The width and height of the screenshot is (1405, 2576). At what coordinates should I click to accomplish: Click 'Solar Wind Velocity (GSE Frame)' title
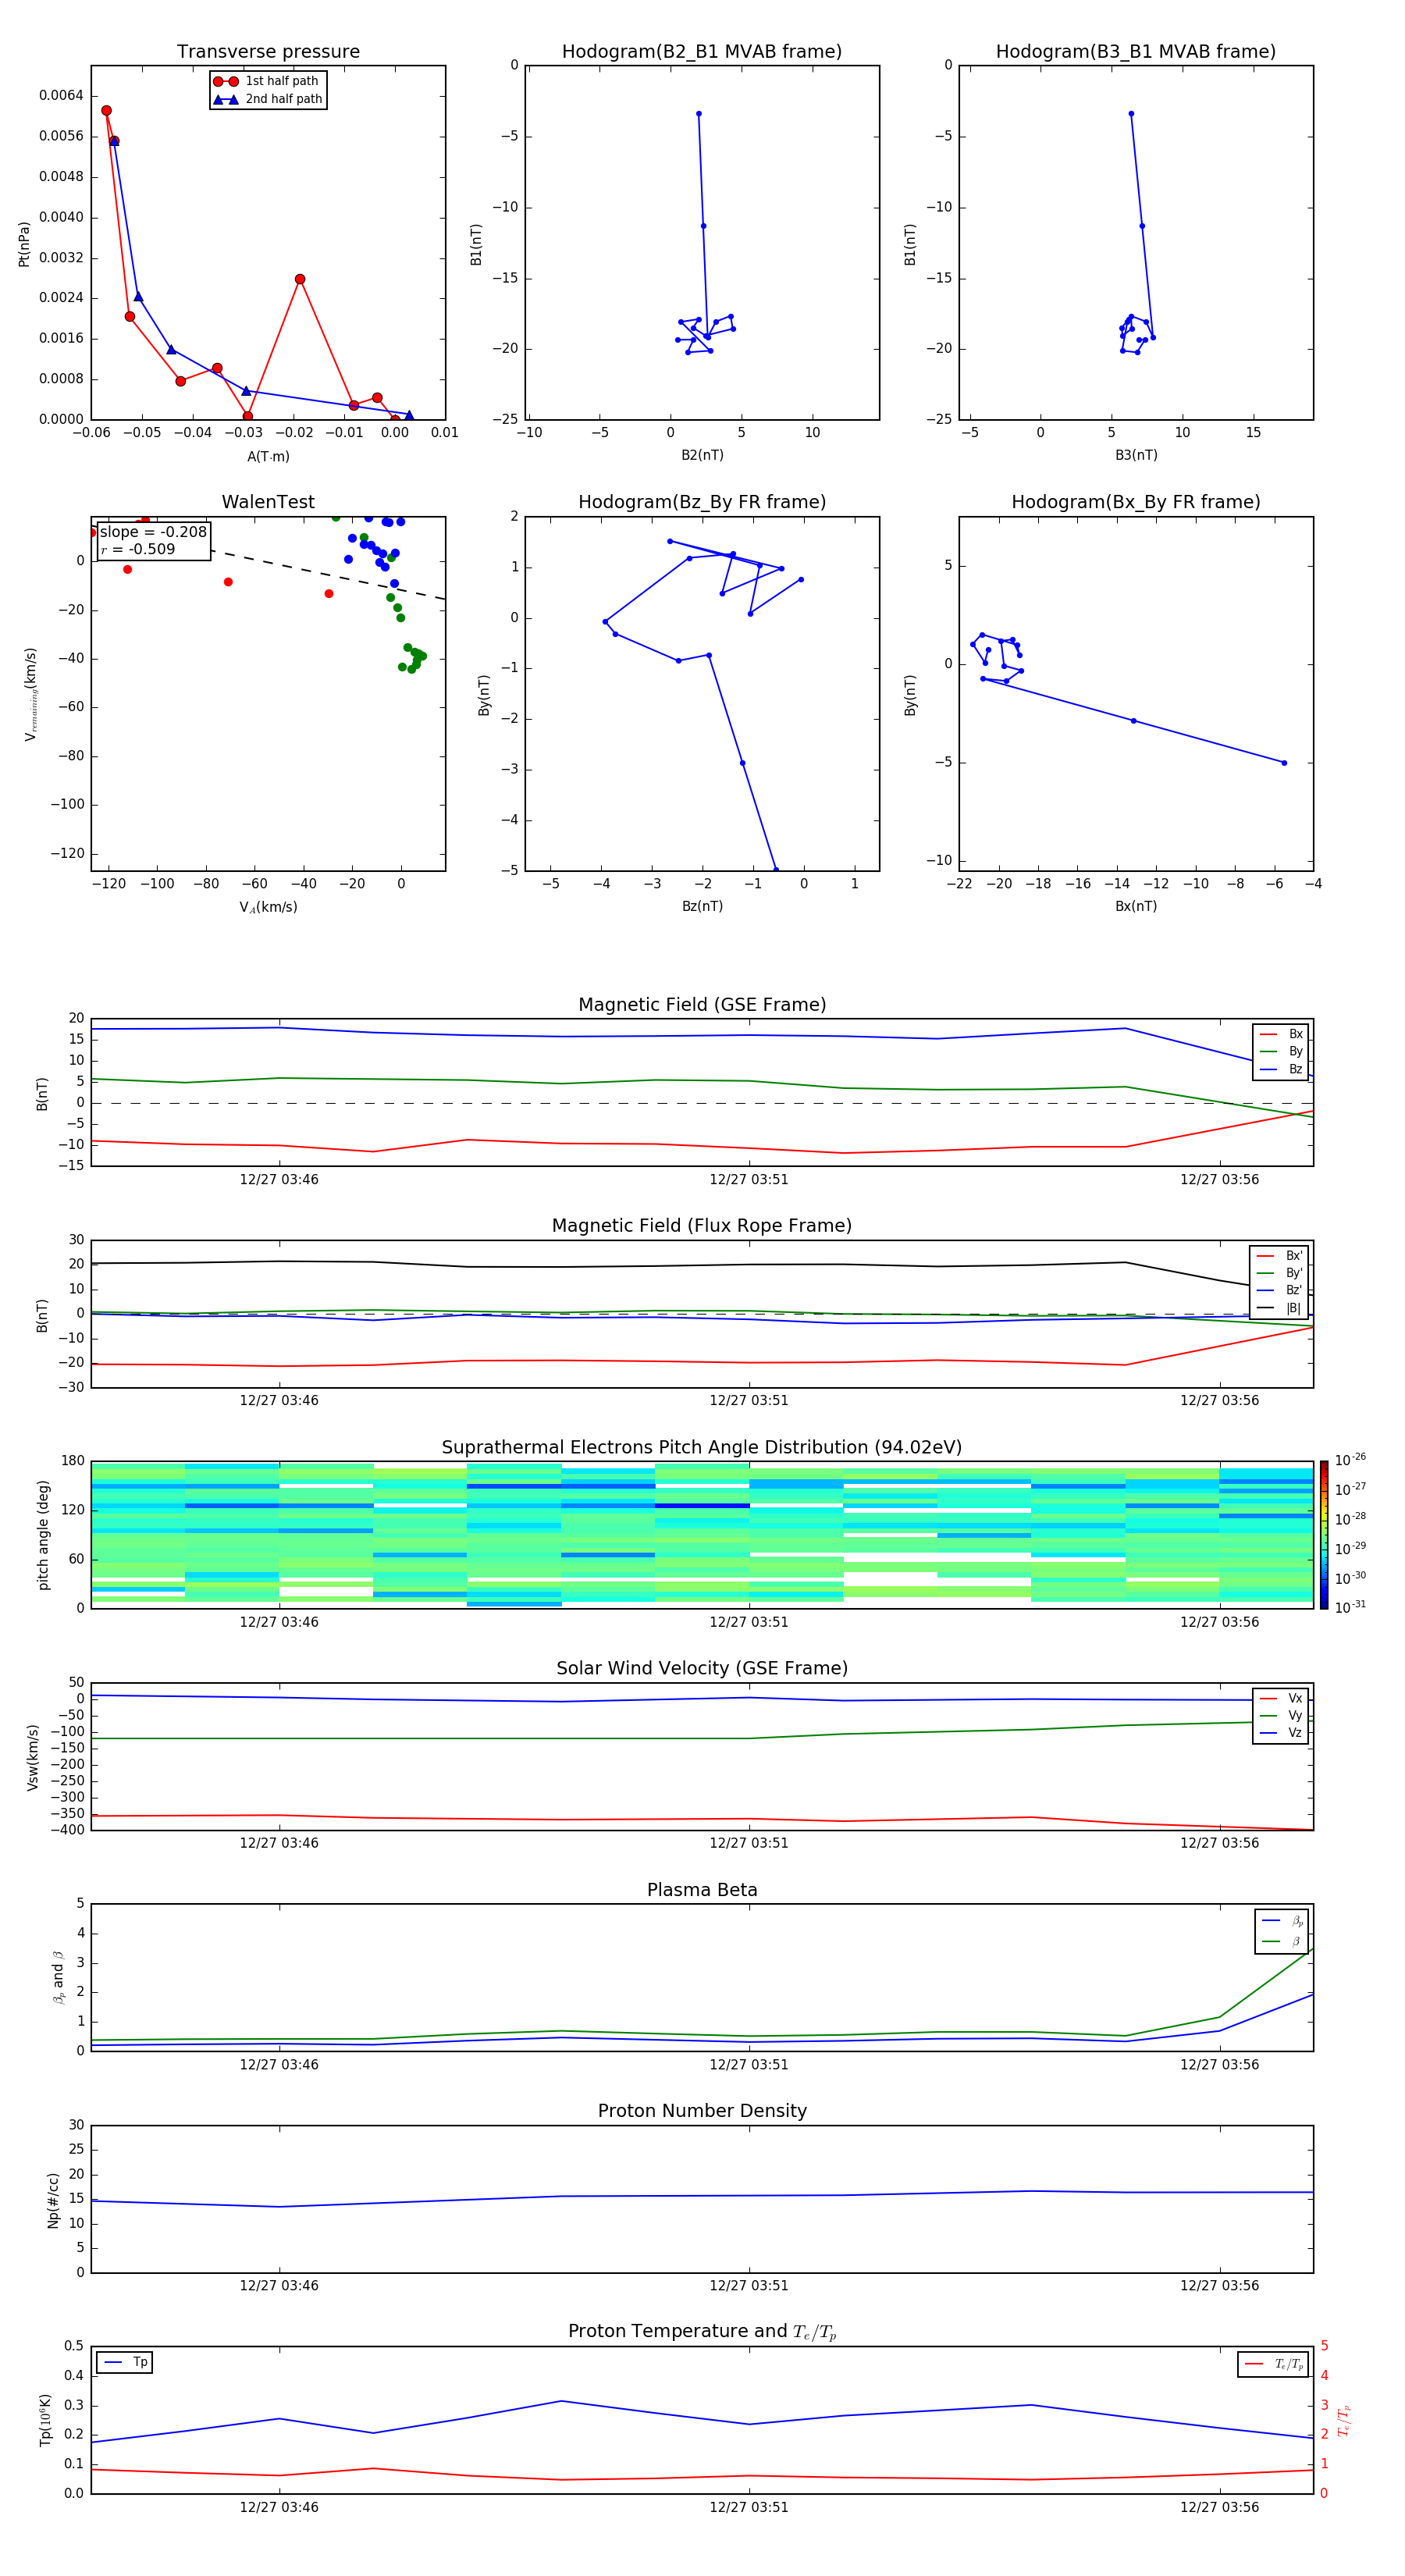(702, 1668)
